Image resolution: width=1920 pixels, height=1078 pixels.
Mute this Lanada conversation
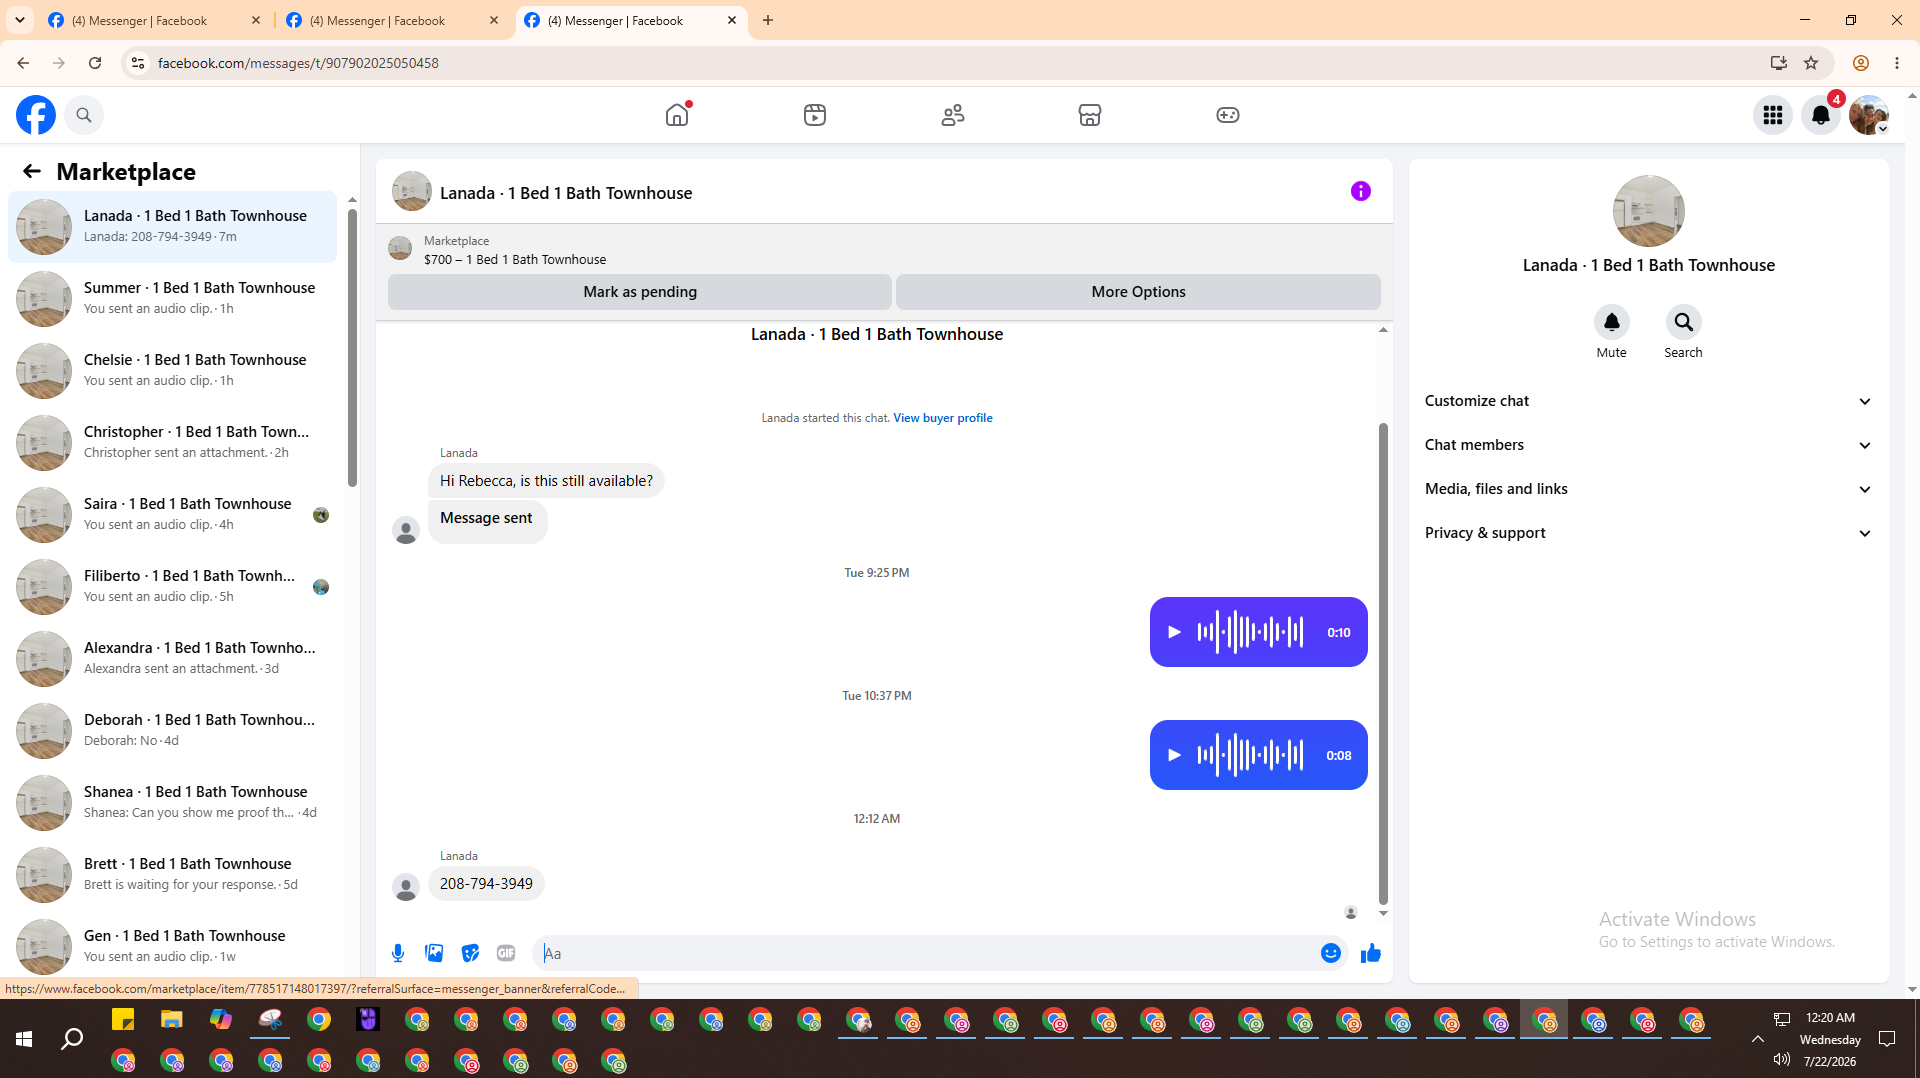tap(1611, 322)
